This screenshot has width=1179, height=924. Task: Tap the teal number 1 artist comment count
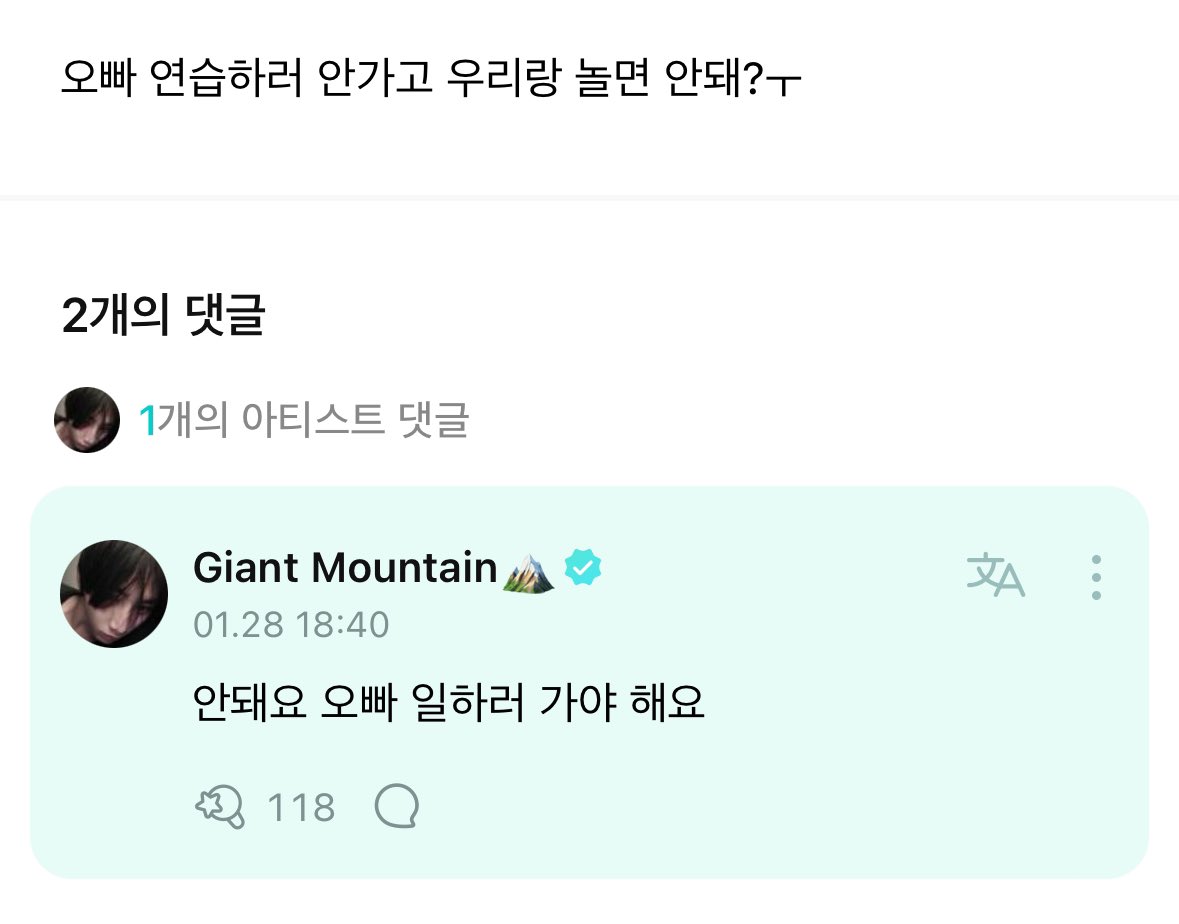pos(147,422)
